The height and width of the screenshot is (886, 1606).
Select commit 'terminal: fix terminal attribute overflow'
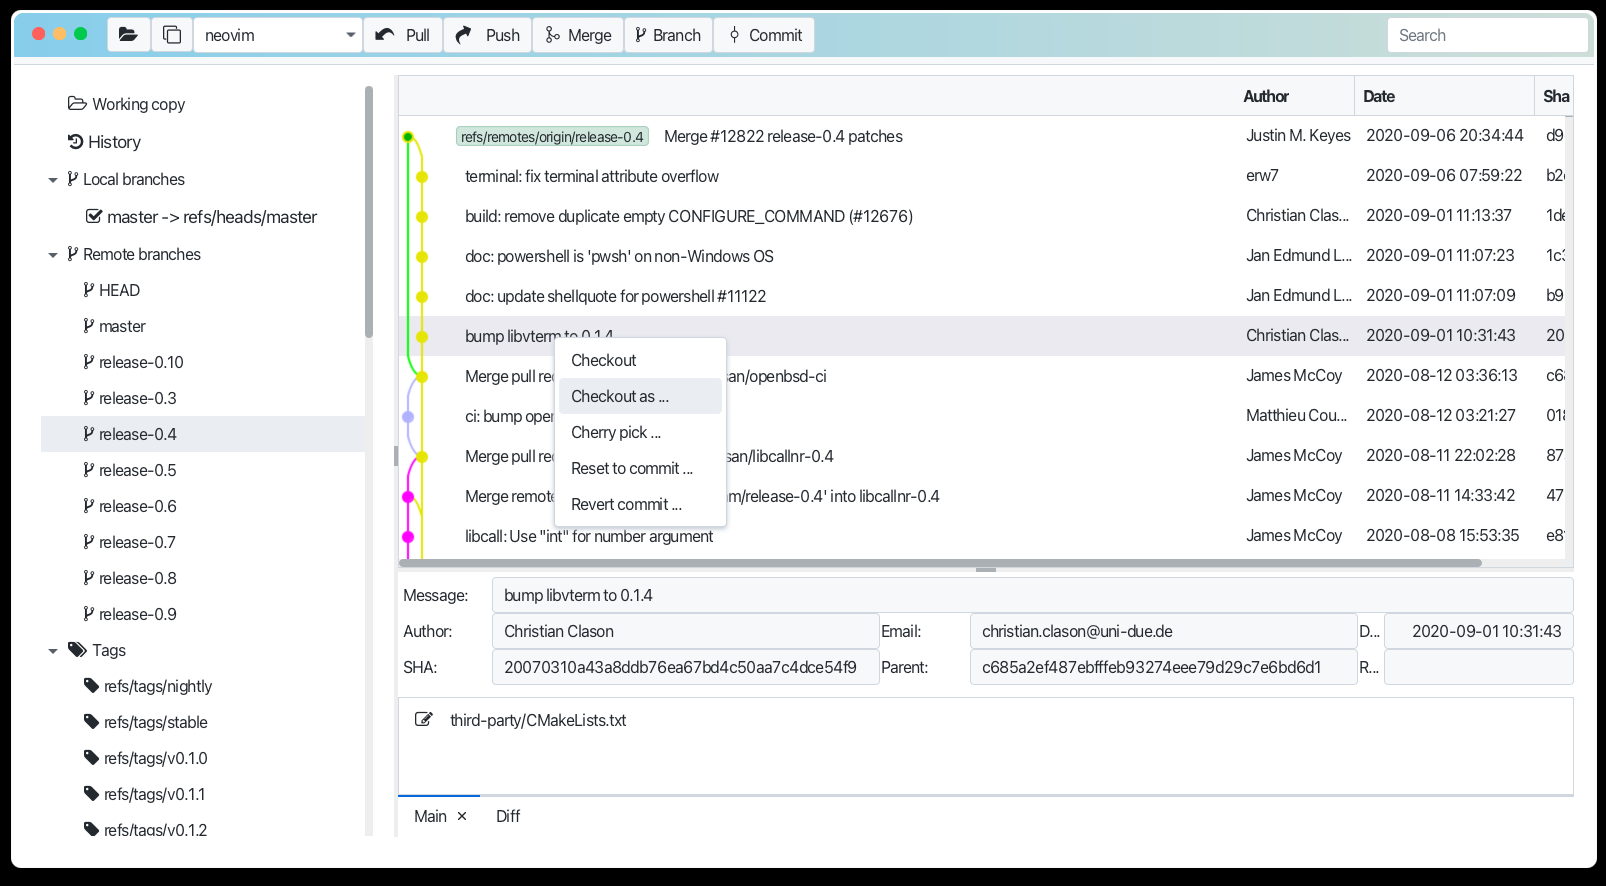[x=592, y=176]
